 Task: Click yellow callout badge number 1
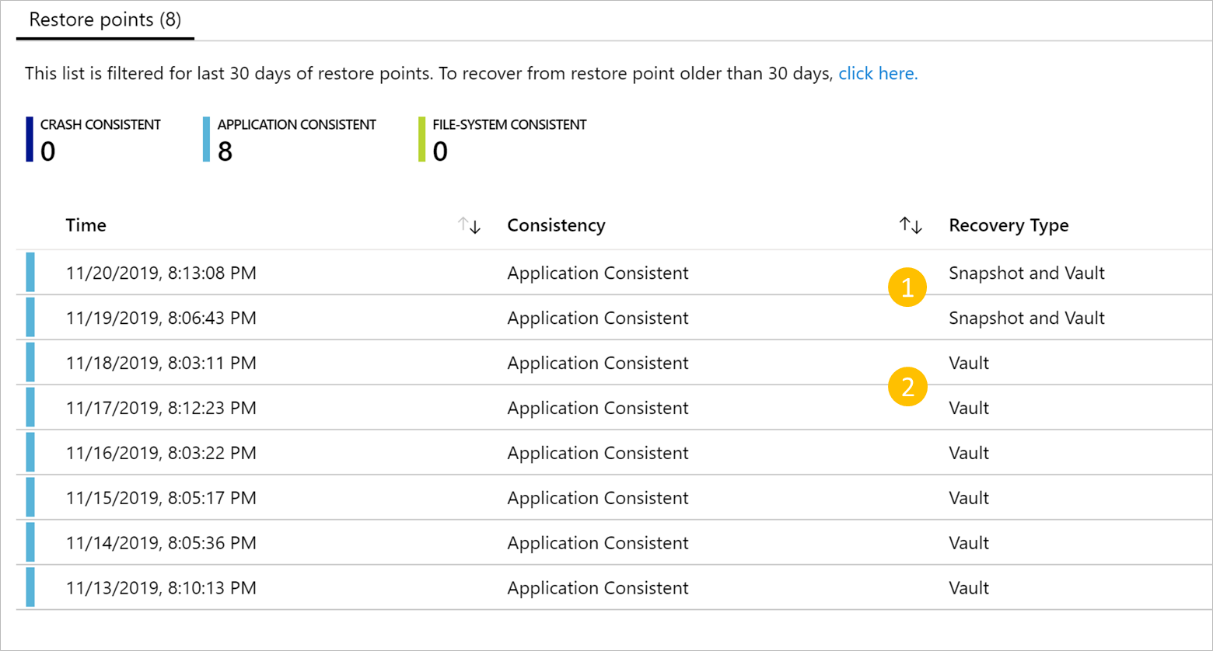coord(907,289)
